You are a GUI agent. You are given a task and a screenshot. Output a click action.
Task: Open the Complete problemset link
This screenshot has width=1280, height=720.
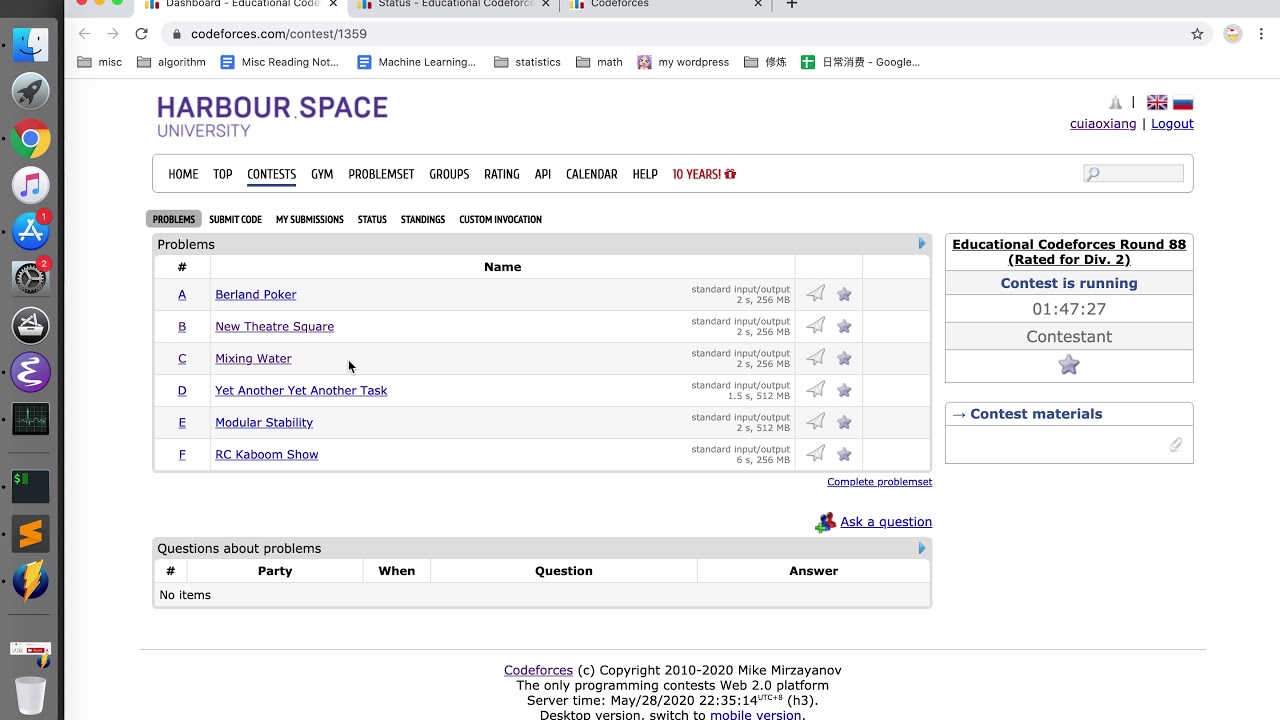[880, 482]
